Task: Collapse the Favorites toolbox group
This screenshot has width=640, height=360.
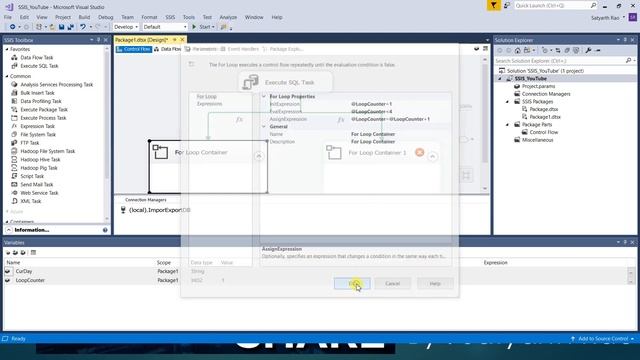Action: pos(7,49)
